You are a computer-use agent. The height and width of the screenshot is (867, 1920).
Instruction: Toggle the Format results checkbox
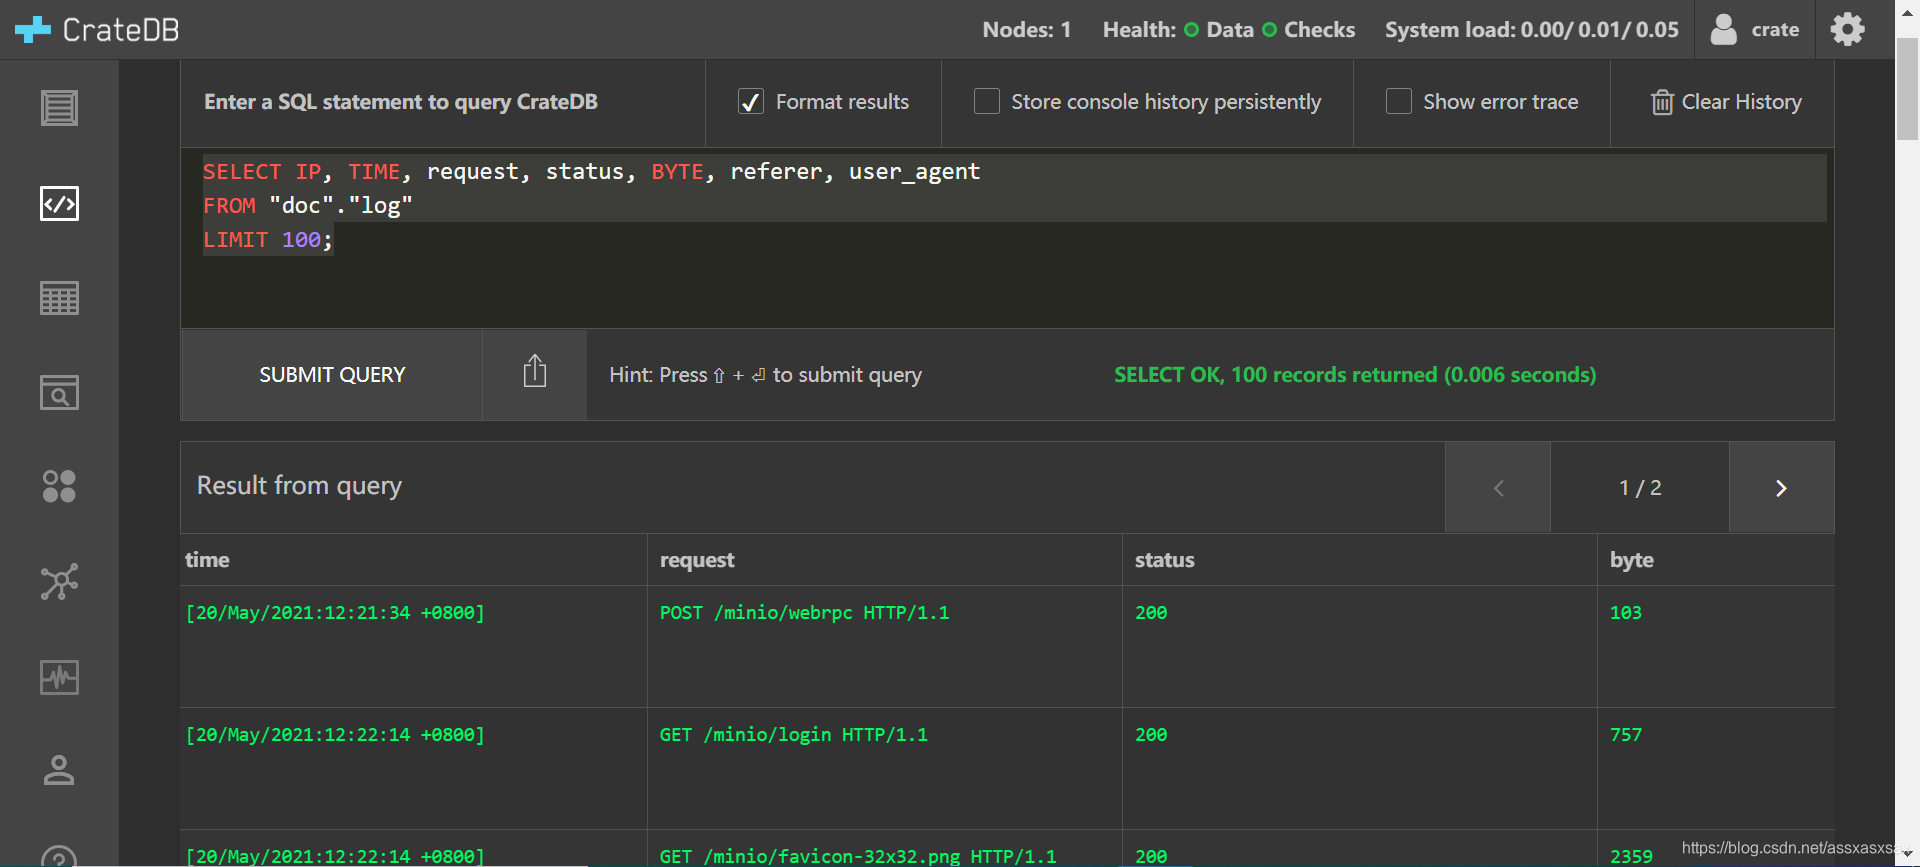[751, 102]
